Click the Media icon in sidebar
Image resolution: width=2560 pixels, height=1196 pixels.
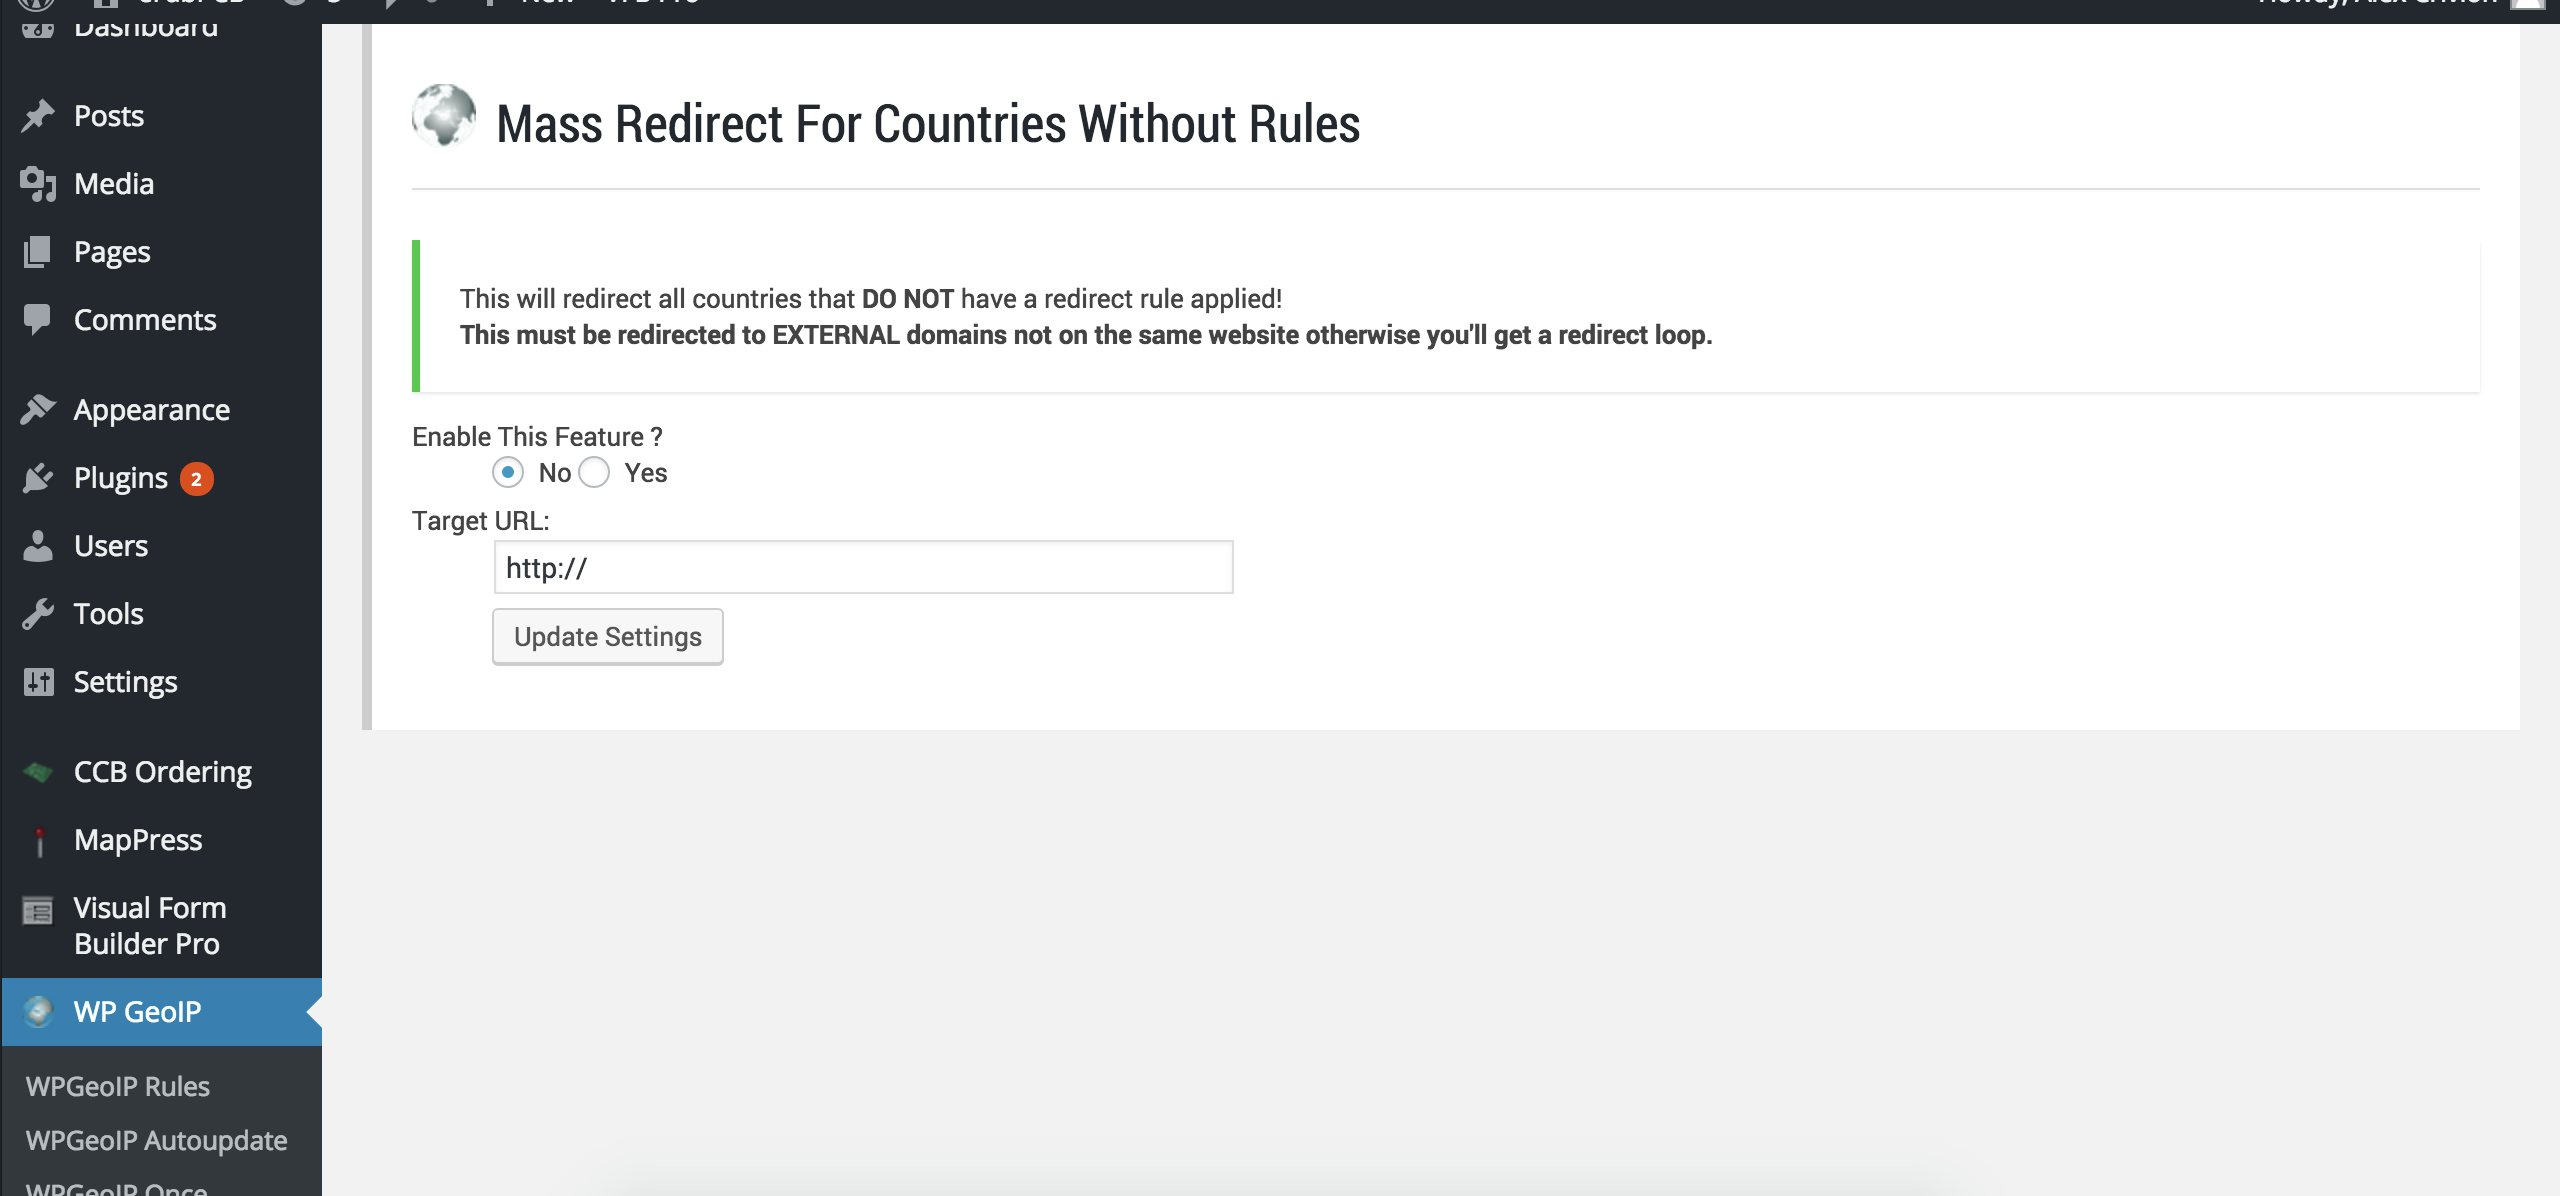tap(38, 184)
